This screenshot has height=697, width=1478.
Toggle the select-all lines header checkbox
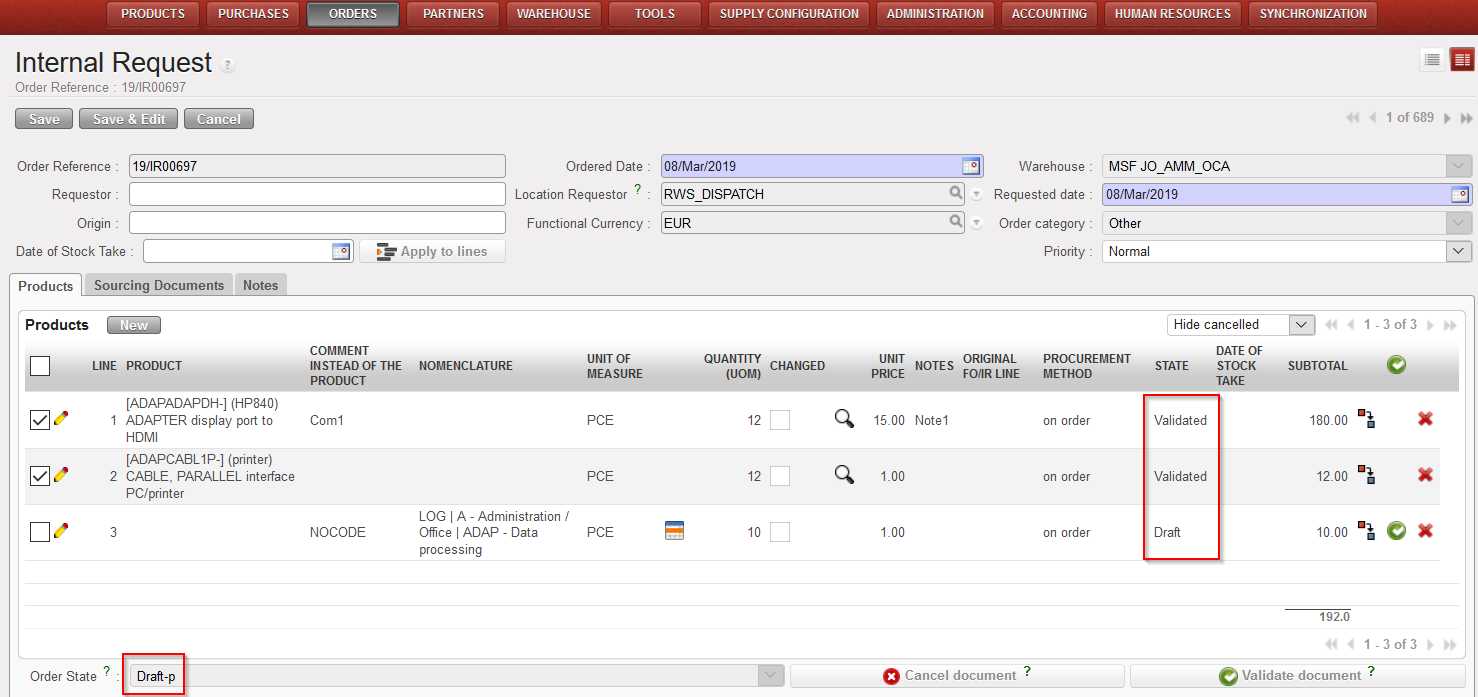click(39, 366)
